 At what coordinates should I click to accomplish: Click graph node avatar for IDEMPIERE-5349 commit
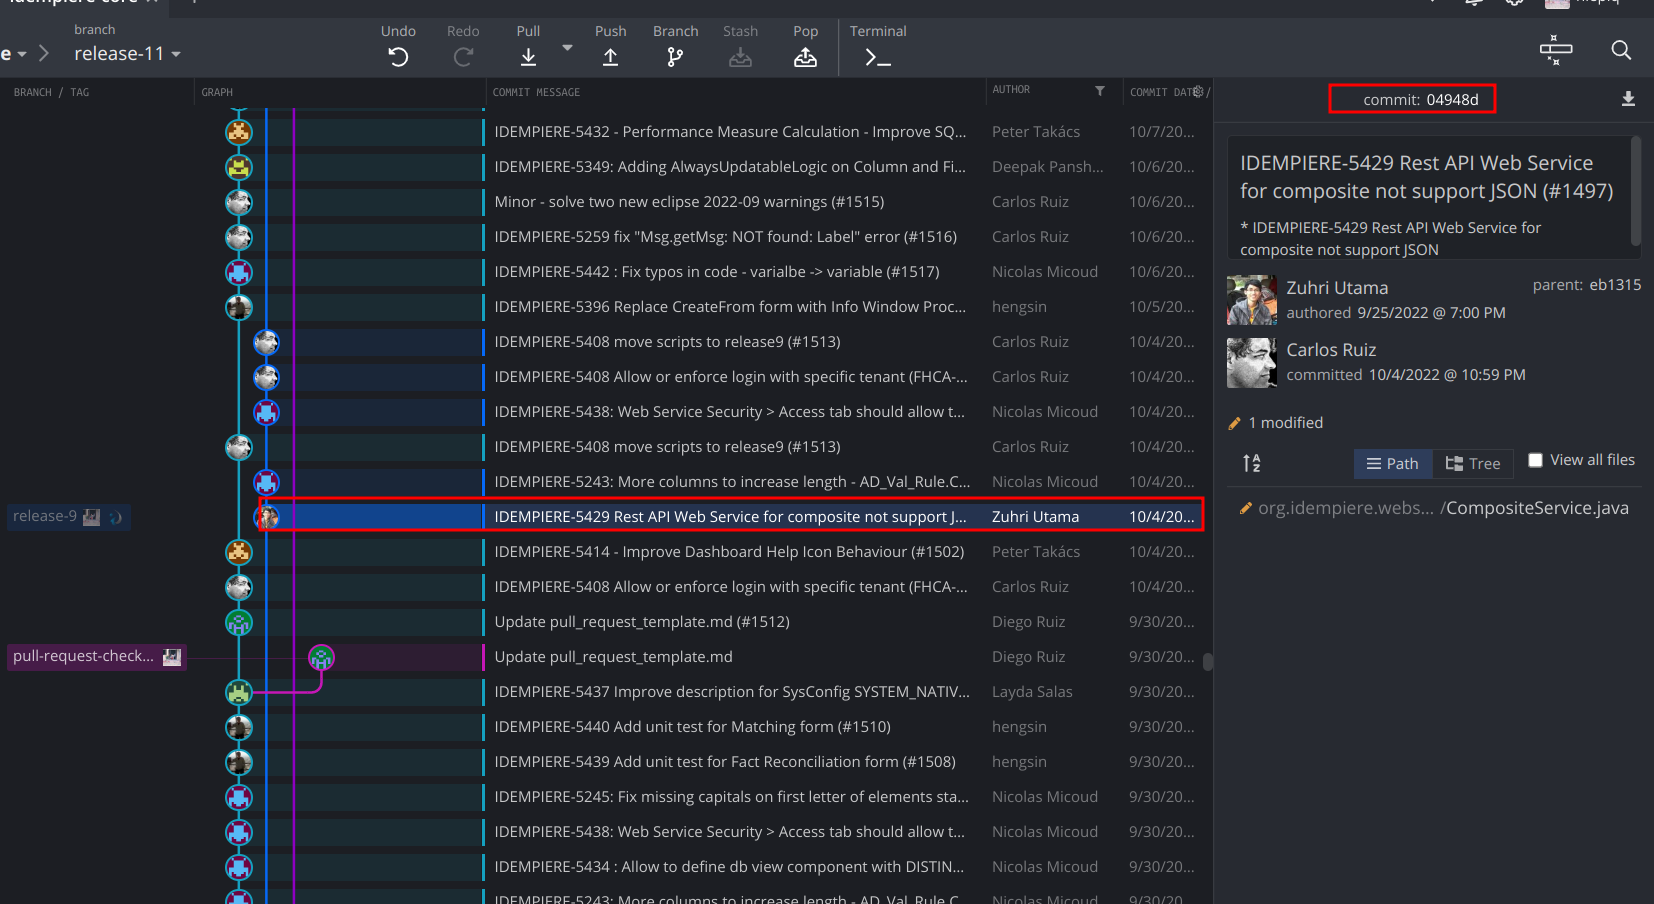click(x=238, y=167)
